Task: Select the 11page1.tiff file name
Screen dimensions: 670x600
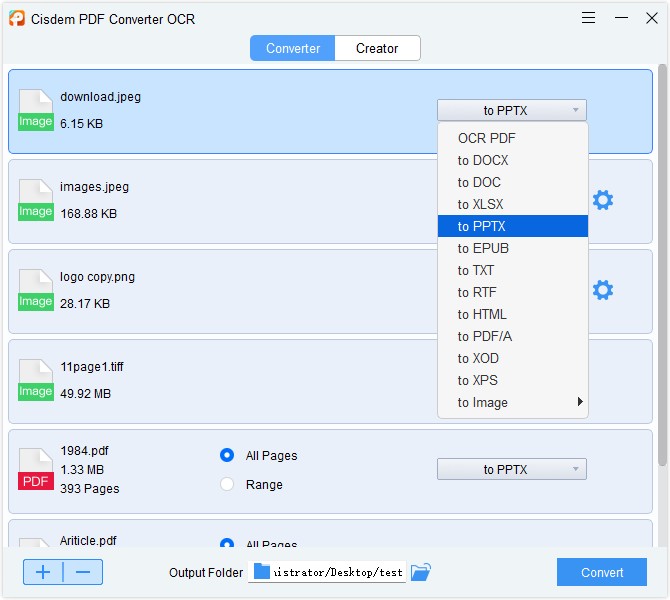Action: click(x=92, y=367)
